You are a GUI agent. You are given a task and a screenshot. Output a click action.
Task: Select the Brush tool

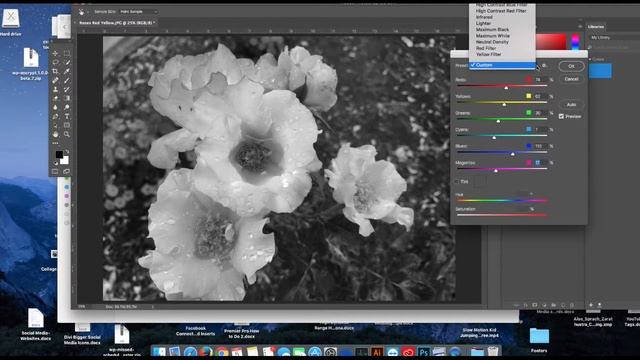[67, 80]
